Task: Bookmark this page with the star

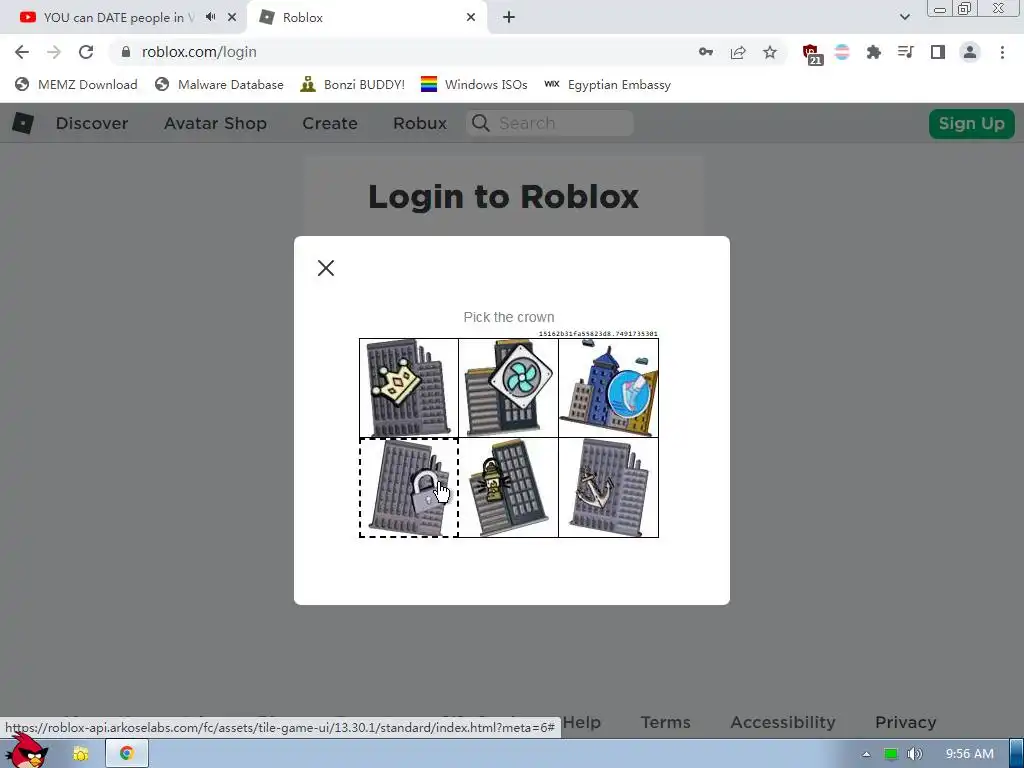Action: pos(770,52)
